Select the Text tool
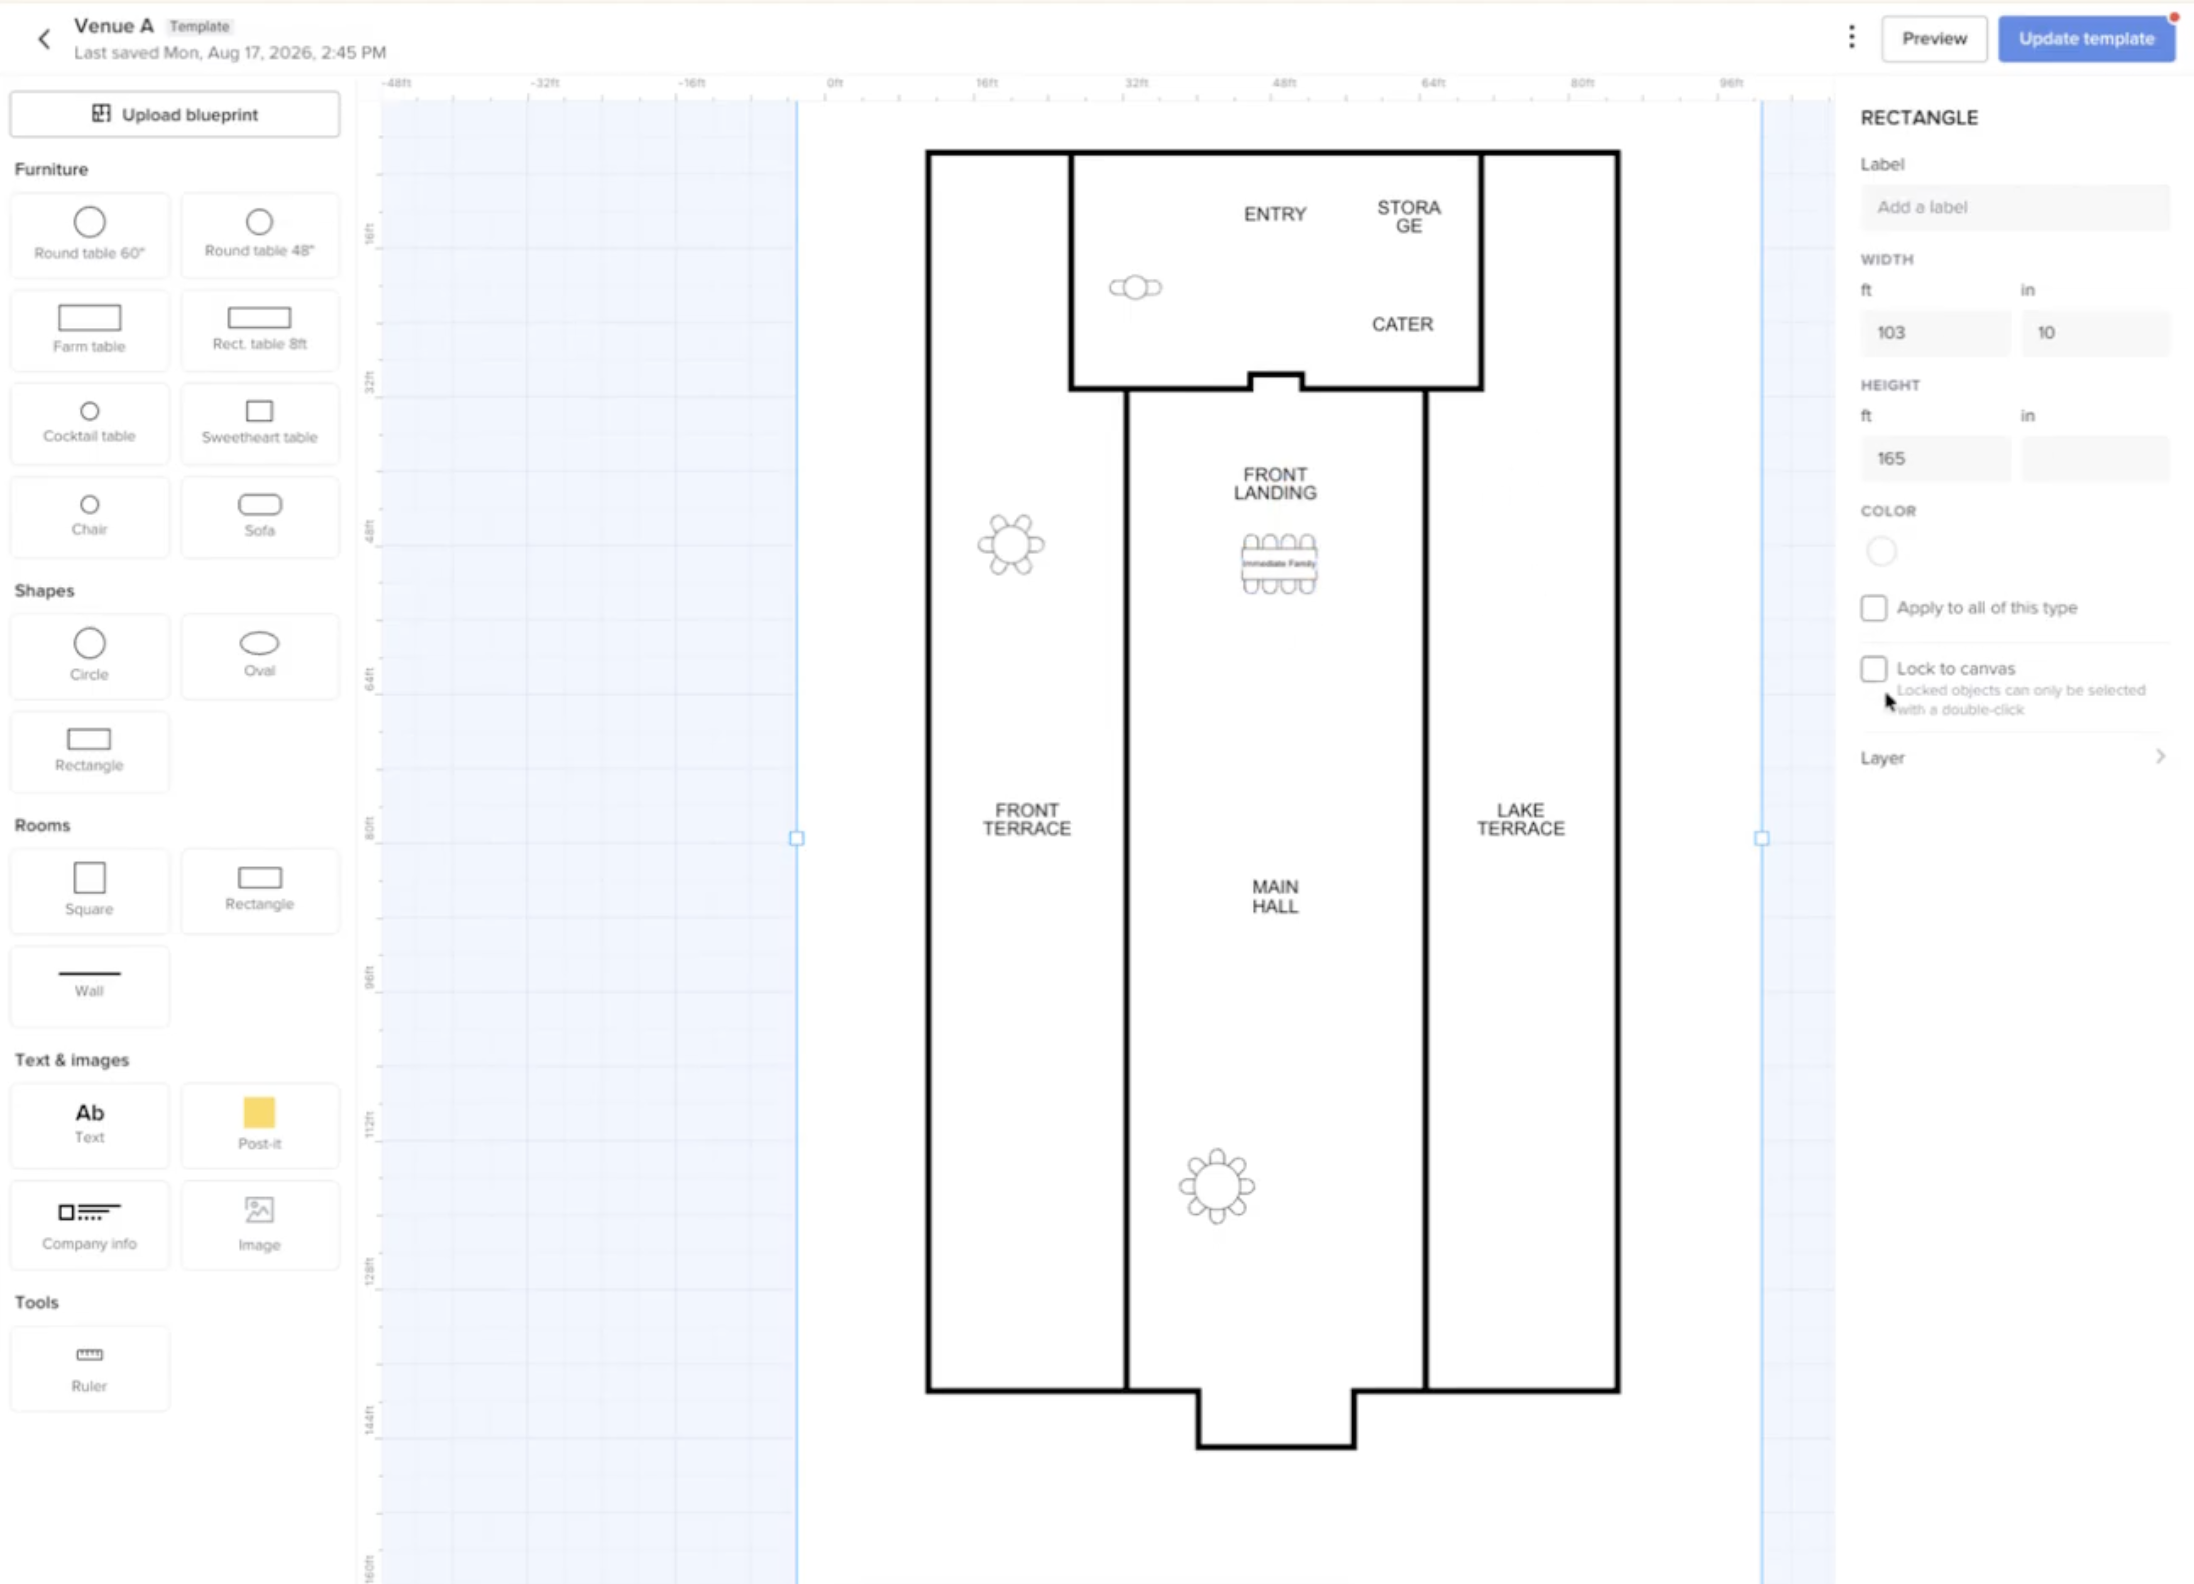The image size is (2194, 1584). click(89, 1125)
